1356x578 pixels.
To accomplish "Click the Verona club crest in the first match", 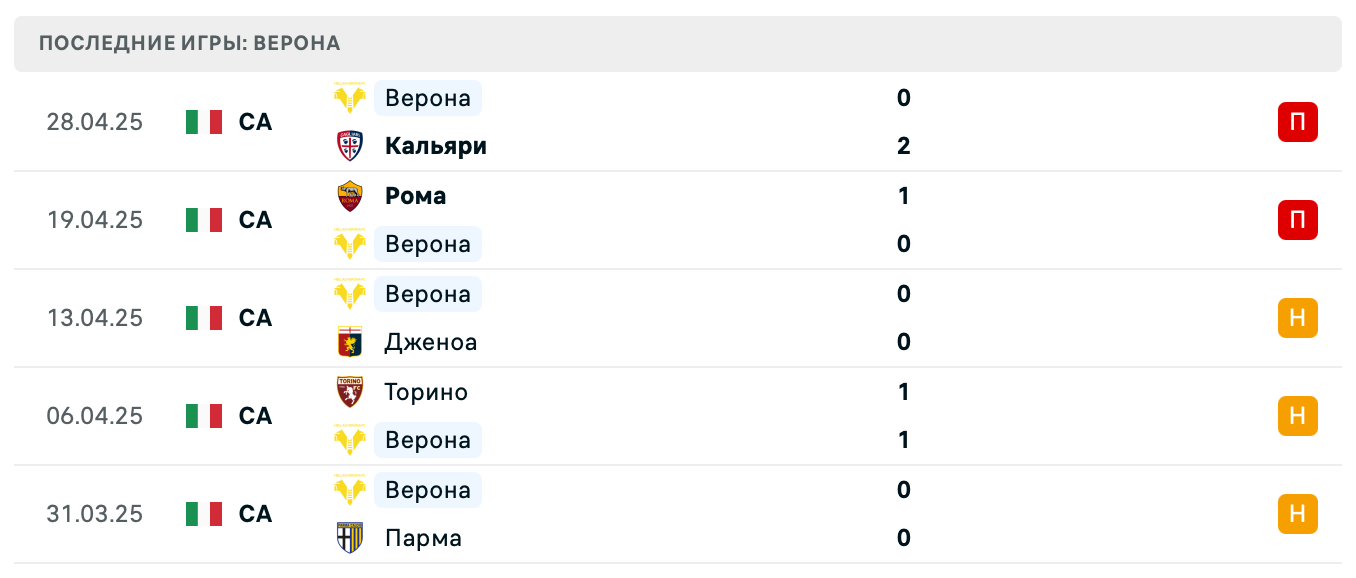I will (x=351, y=97).
